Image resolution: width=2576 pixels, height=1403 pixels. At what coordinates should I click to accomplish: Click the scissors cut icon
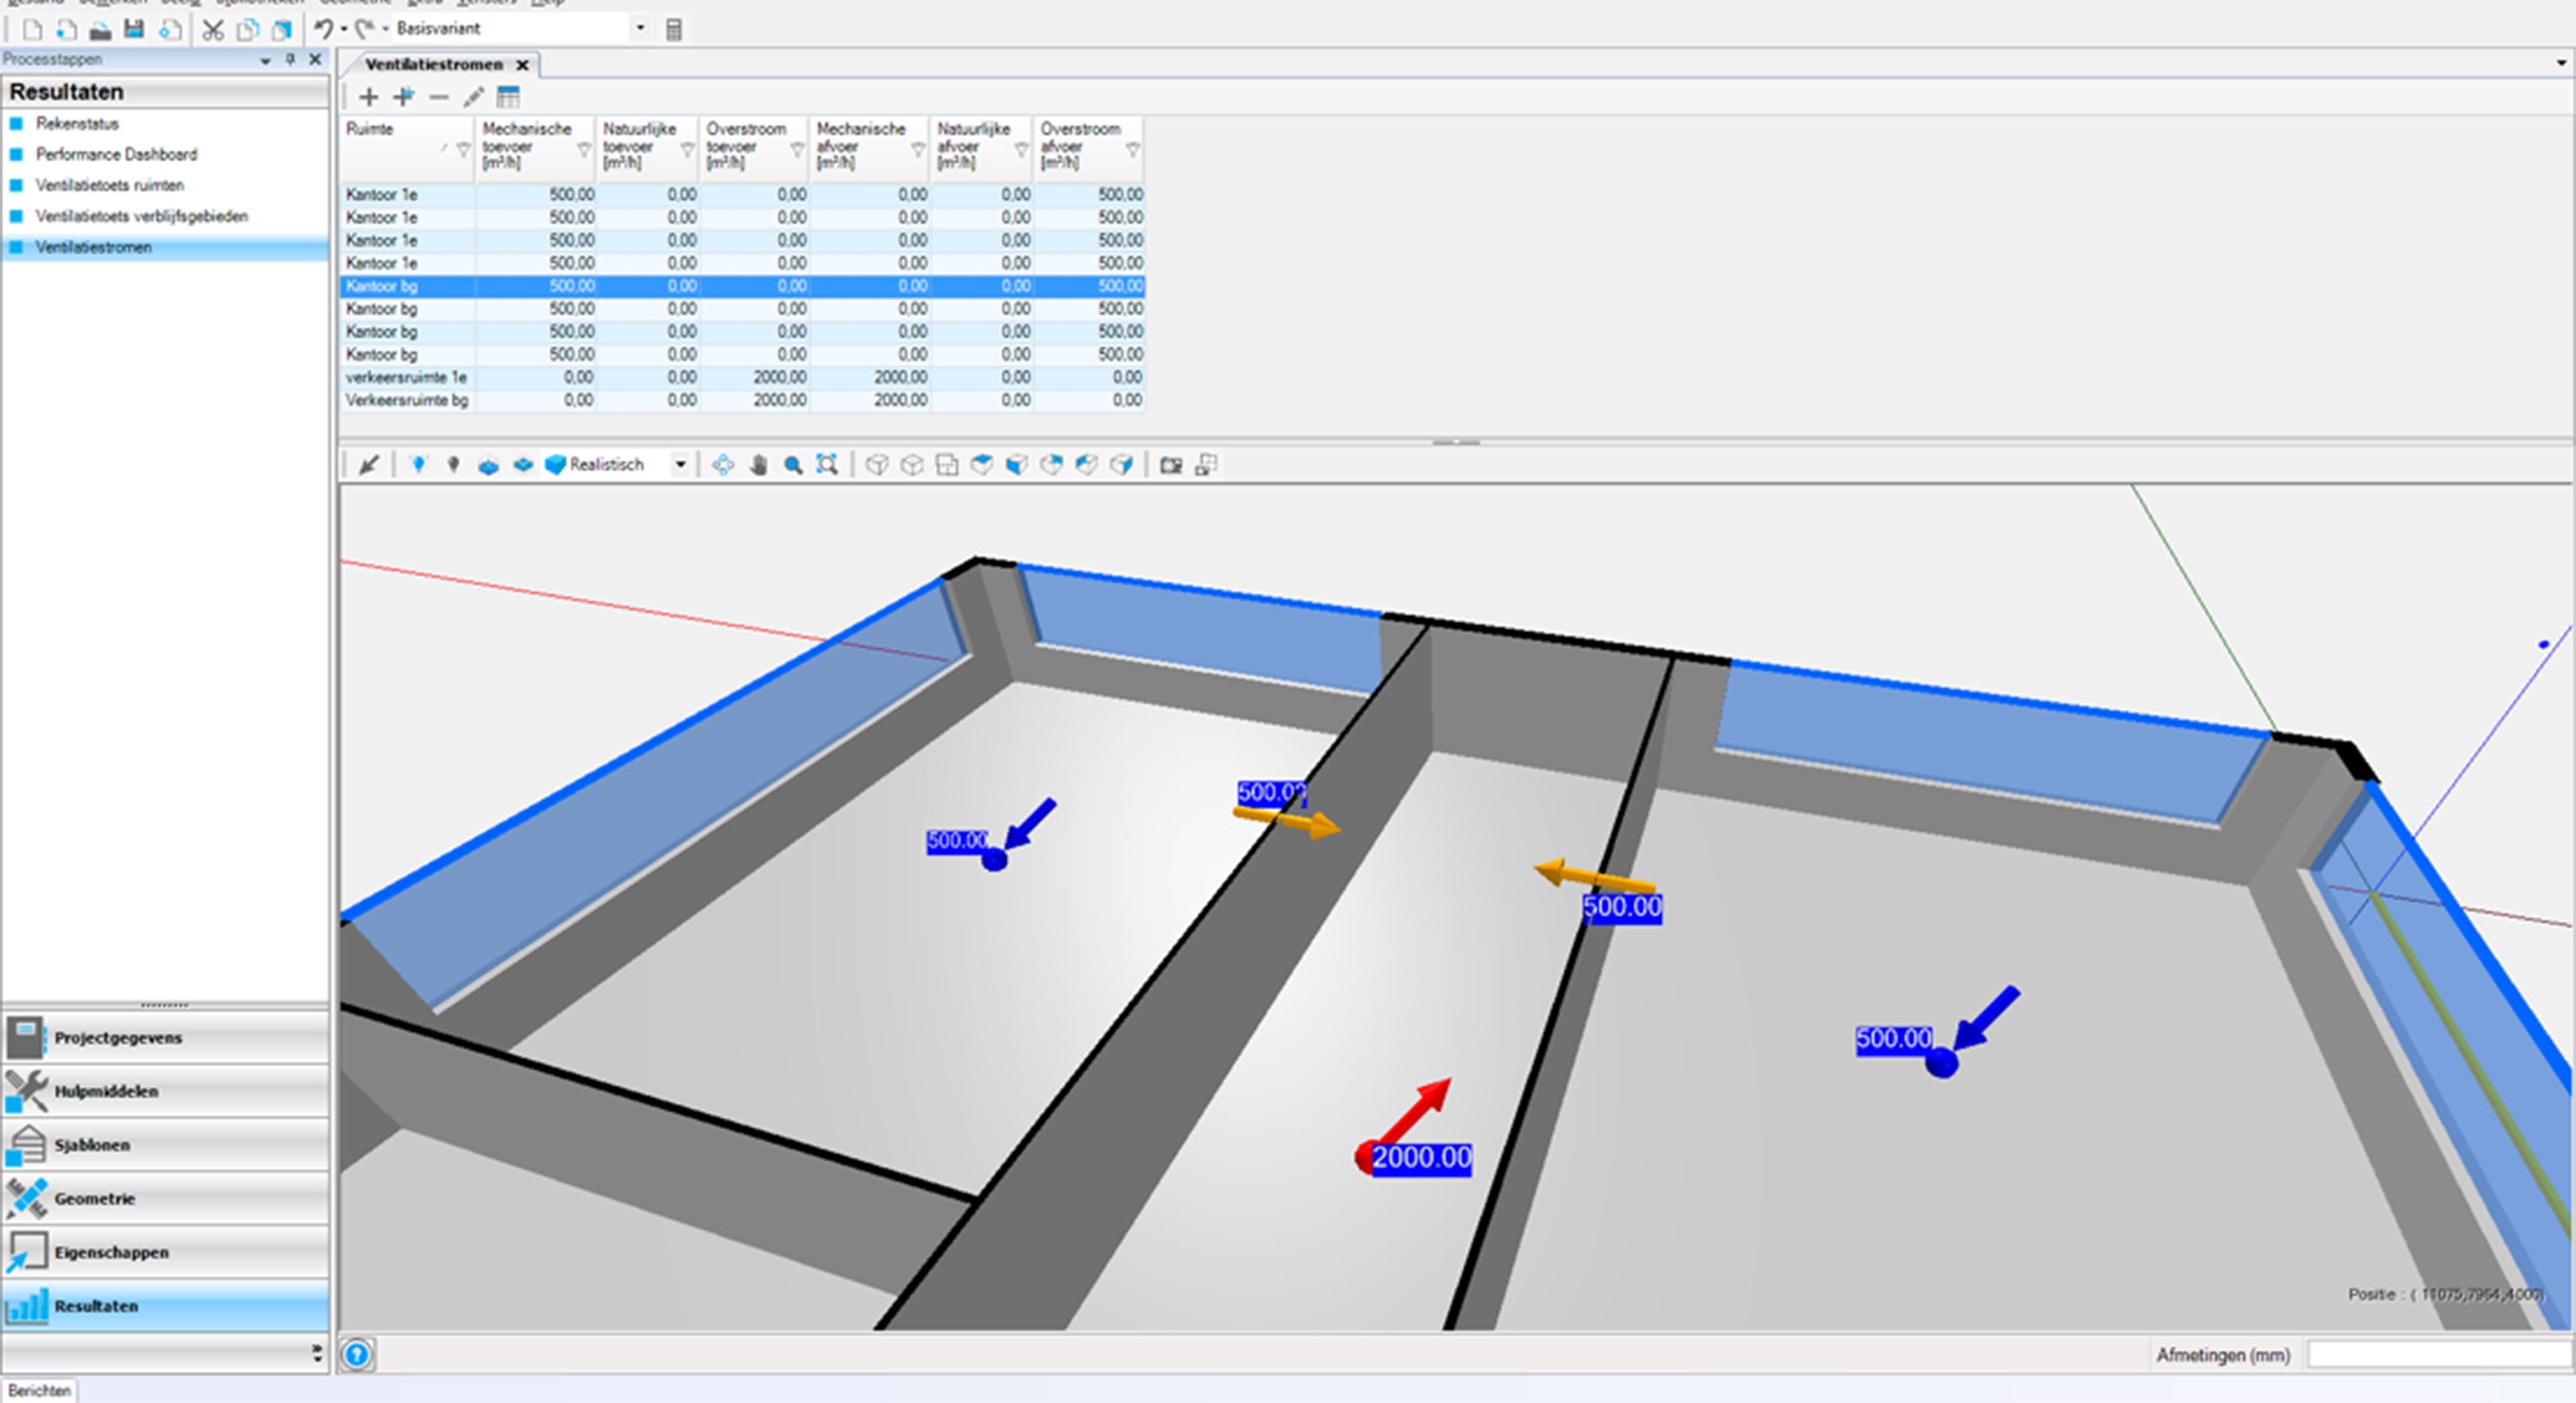(x=212, y=29)
